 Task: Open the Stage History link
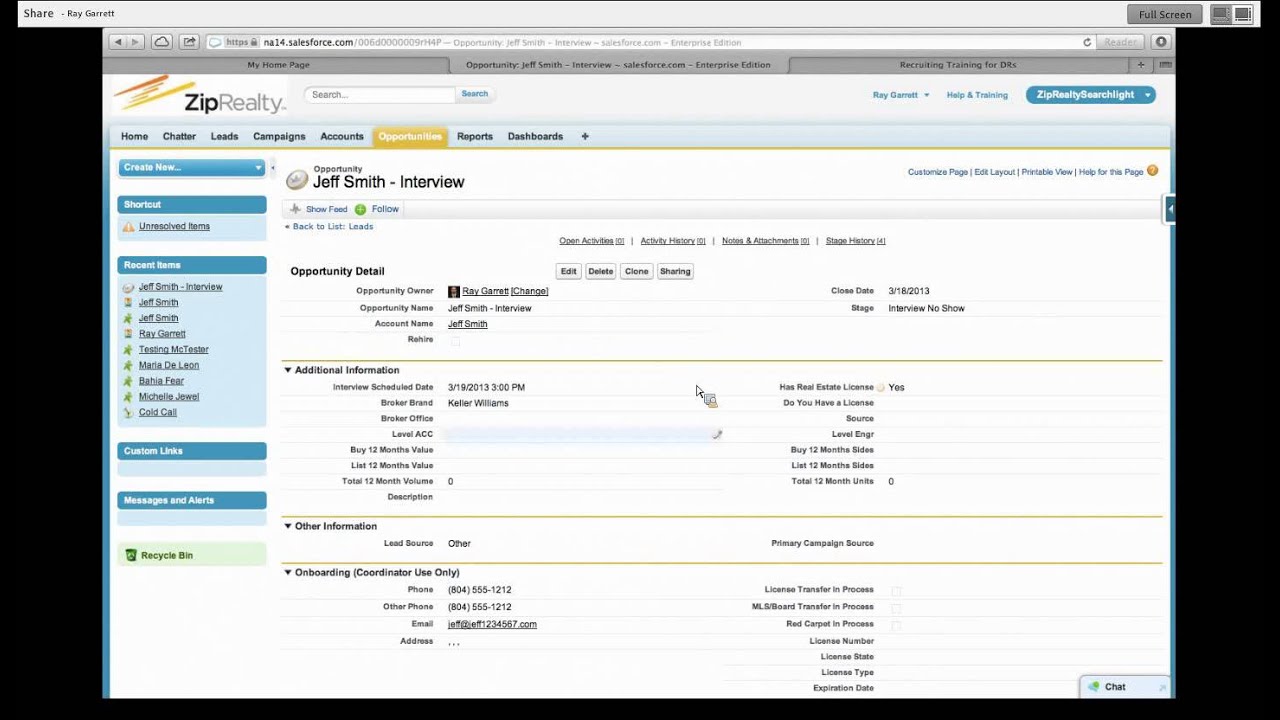click(x=855, y=241)
